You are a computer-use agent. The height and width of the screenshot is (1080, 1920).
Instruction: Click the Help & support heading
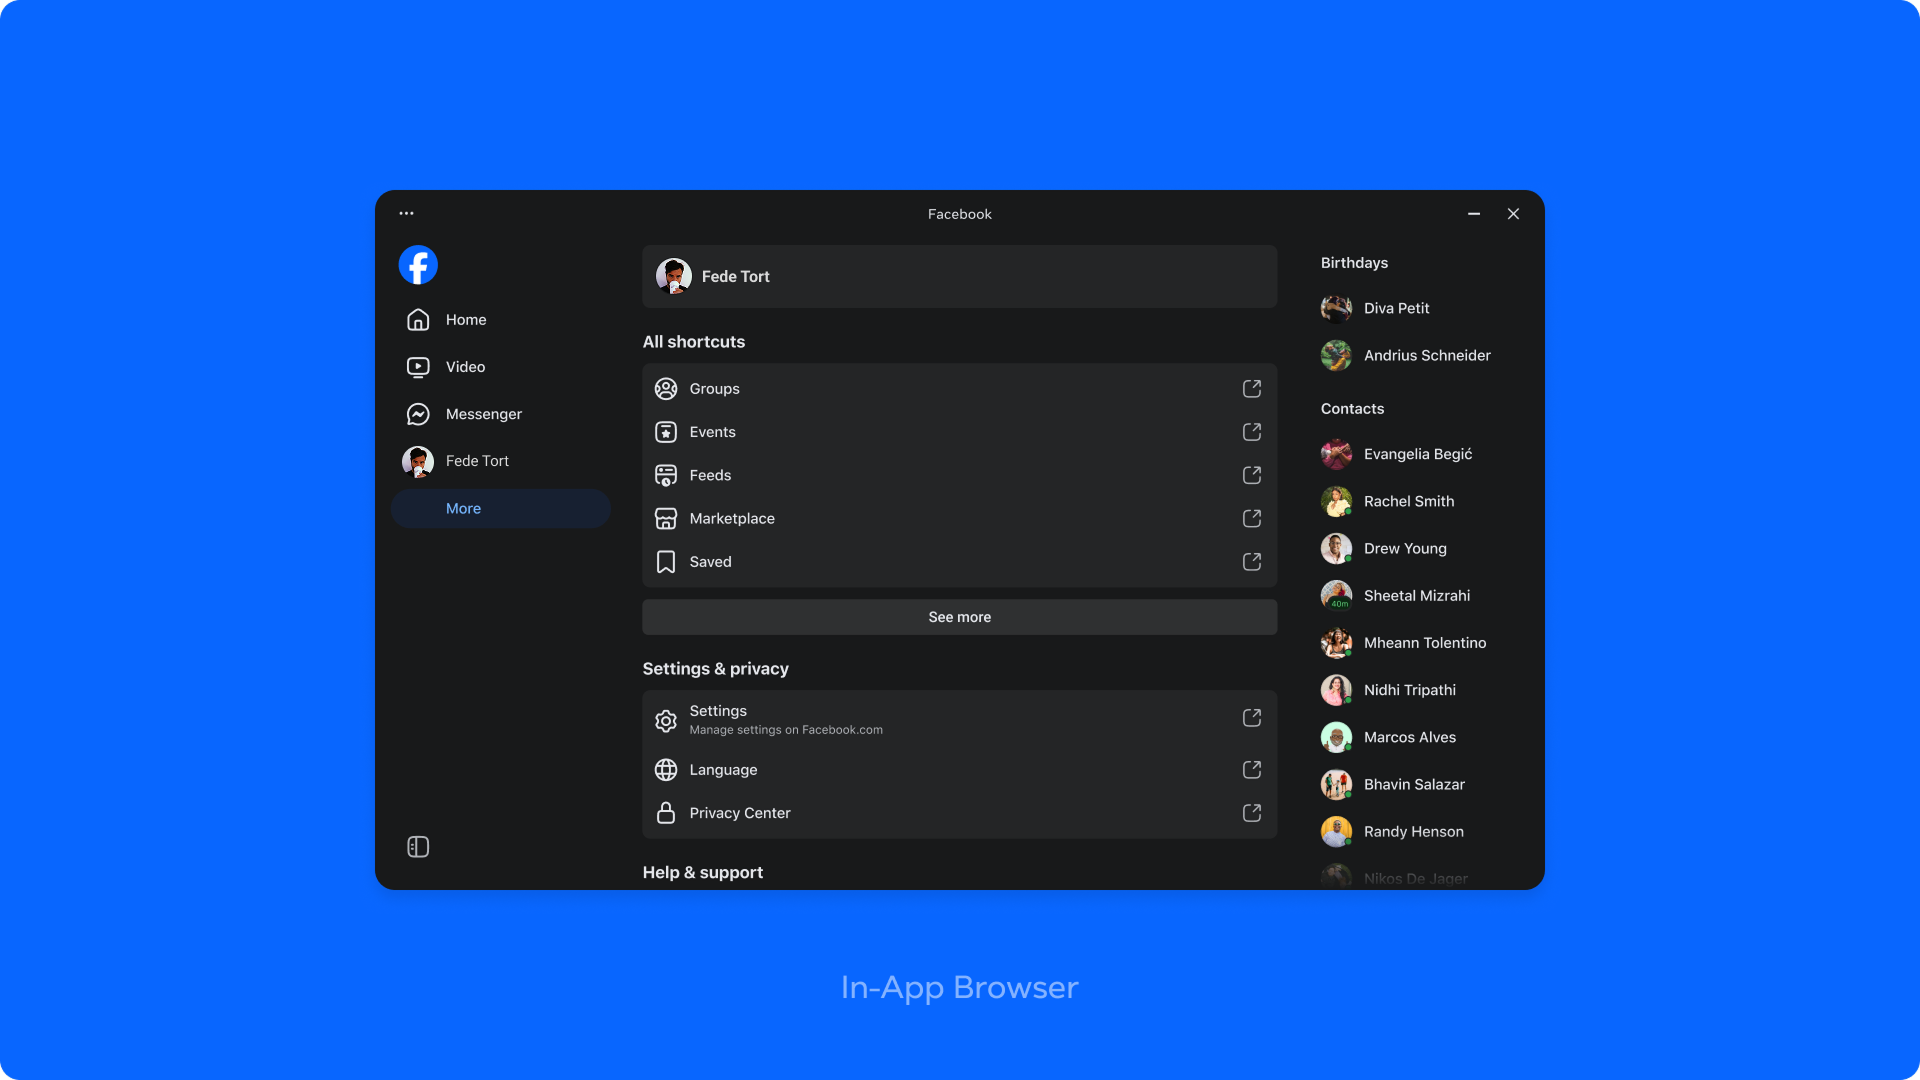click(x=702, y=873)
